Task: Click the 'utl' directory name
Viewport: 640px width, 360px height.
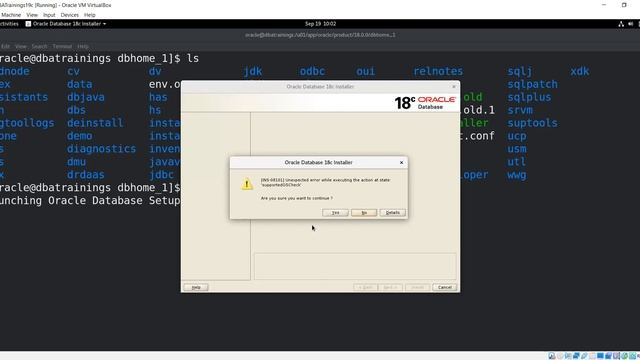Action: [517, 162]
